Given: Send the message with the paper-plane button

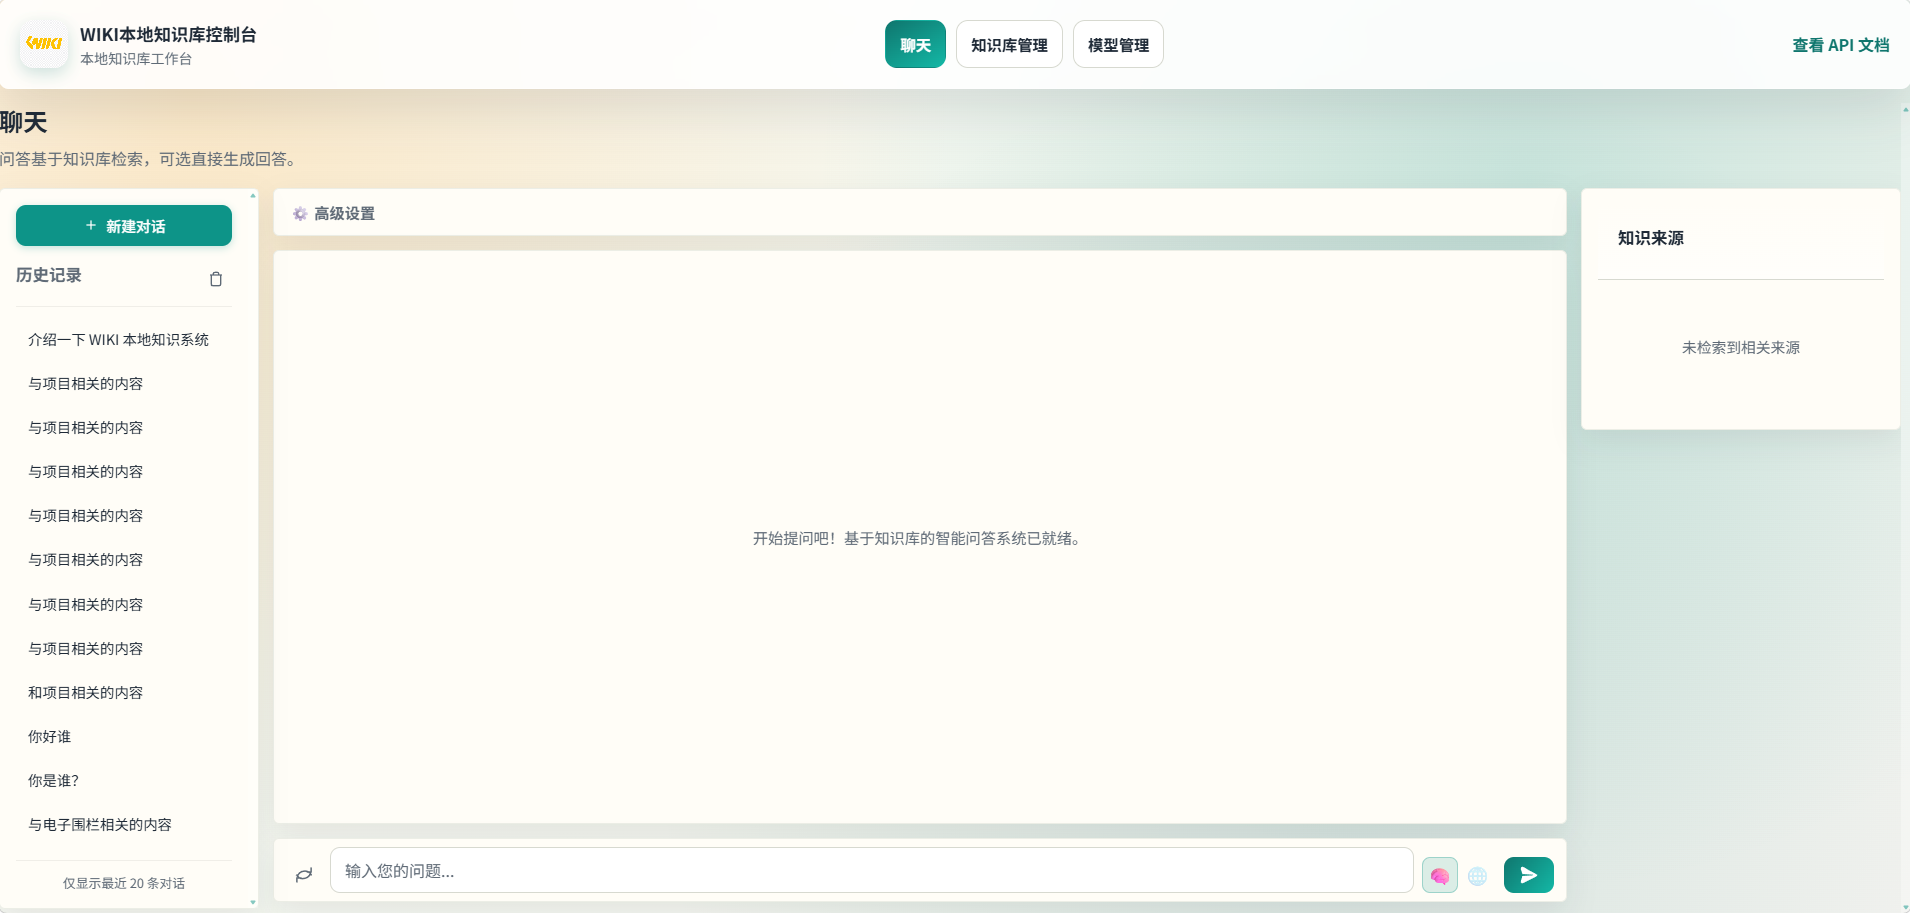Looking at the screenshot, I should (x=1528, y=875).
